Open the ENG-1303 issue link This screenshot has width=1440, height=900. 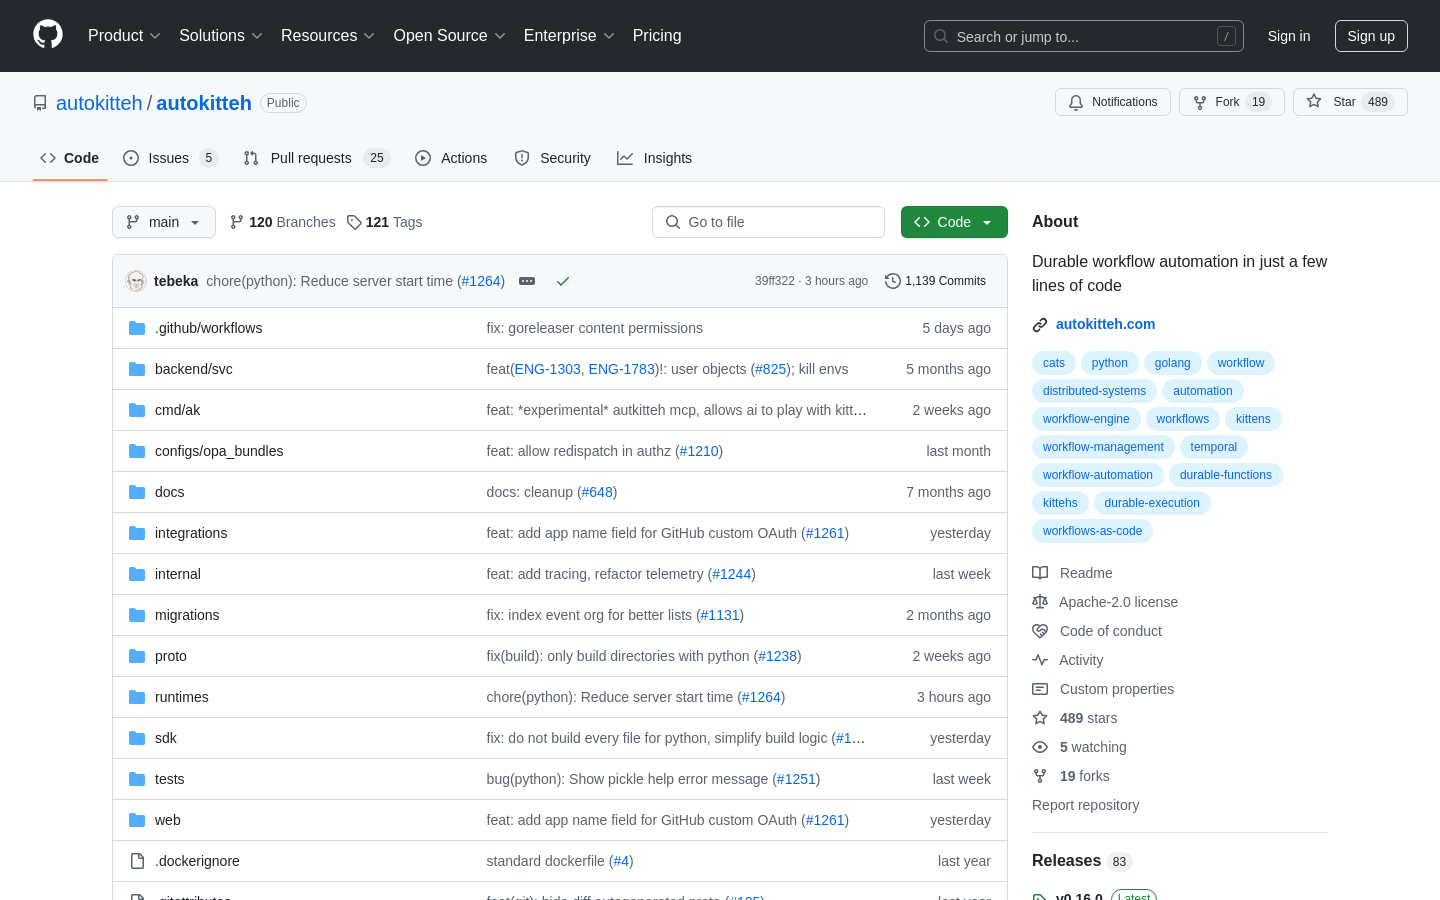coord(548,369)
